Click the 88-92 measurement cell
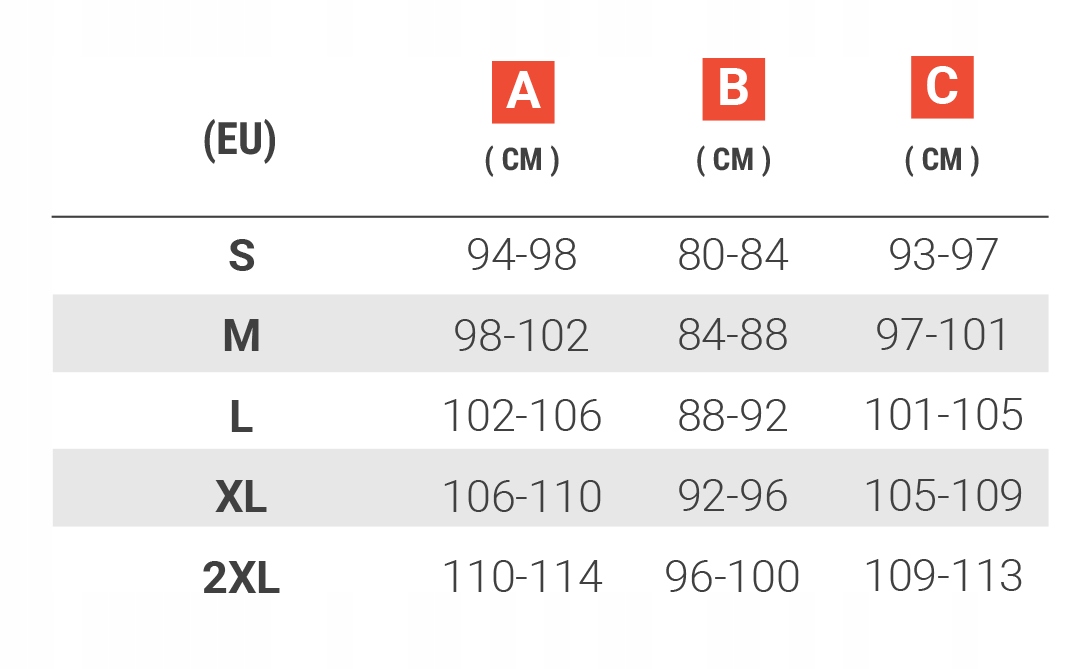 tap(733, 415)
